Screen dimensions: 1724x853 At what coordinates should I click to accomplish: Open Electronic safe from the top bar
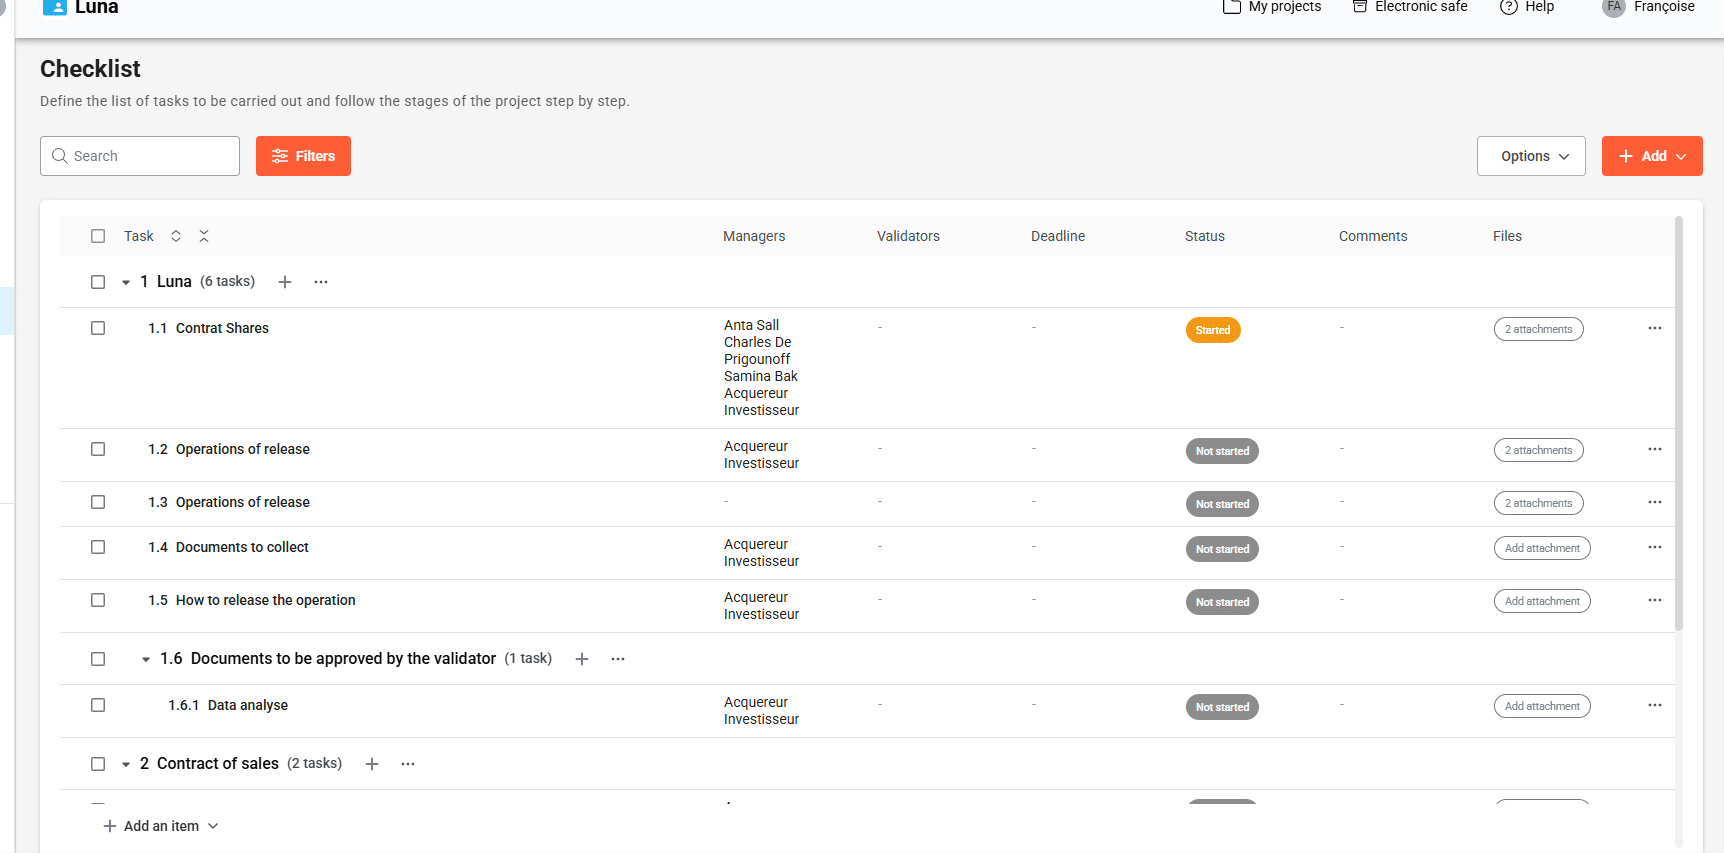[x=1410, y=7]
